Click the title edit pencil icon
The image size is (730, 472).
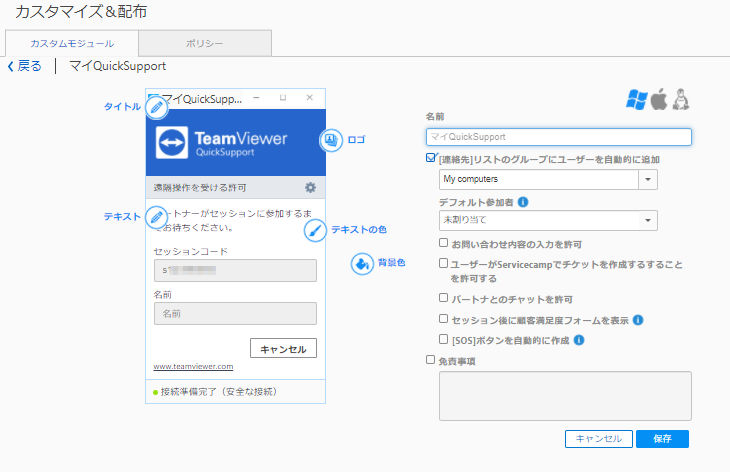coord(156,108)
